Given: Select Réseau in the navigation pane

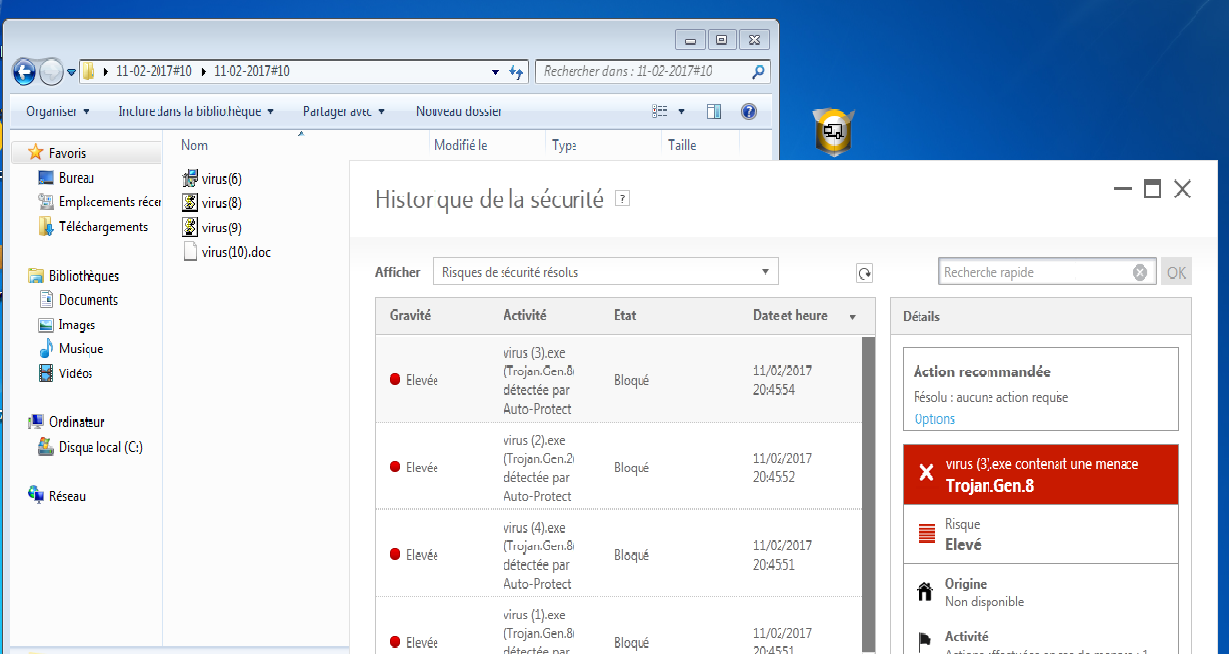Looking at the screenshot, I should tap(57, 496).
